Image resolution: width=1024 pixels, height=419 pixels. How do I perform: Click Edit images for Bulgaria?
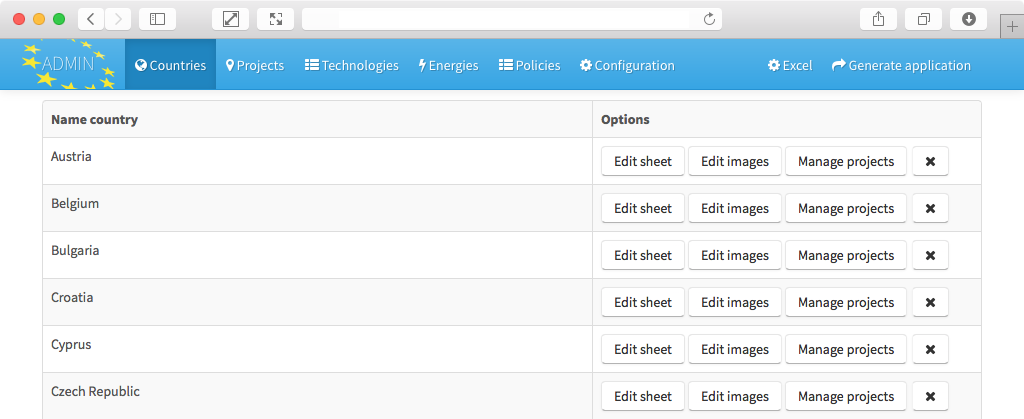coord(735,255)
